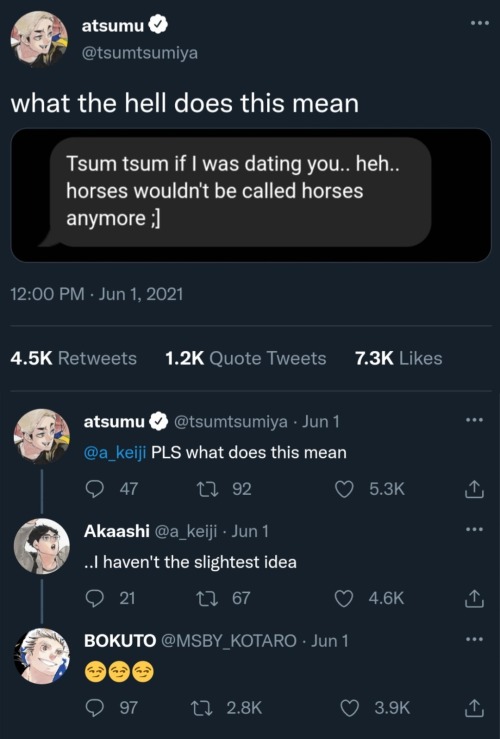
Task: Open the attached message screenshot image
Action: pyautogui.click(x=251, y=195)
